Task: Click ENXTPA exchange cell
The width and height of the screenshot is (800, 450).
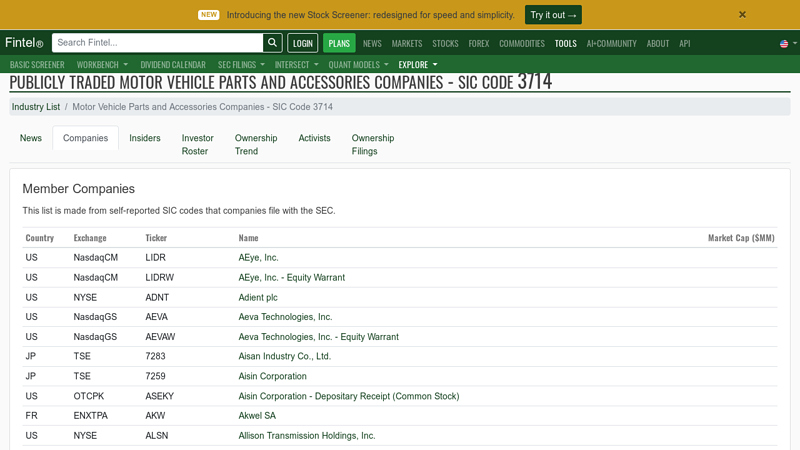Action: [x=90, y=416]
